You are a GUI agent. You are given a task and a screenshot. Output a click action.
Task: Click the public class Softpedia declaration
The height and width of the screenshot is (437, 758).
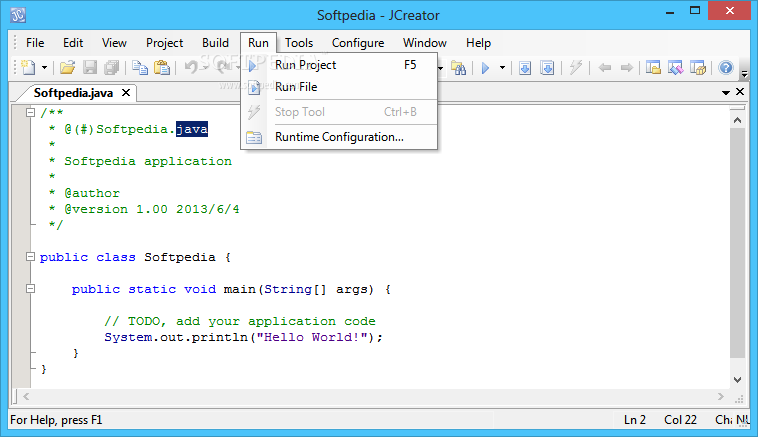click(135, 257)
